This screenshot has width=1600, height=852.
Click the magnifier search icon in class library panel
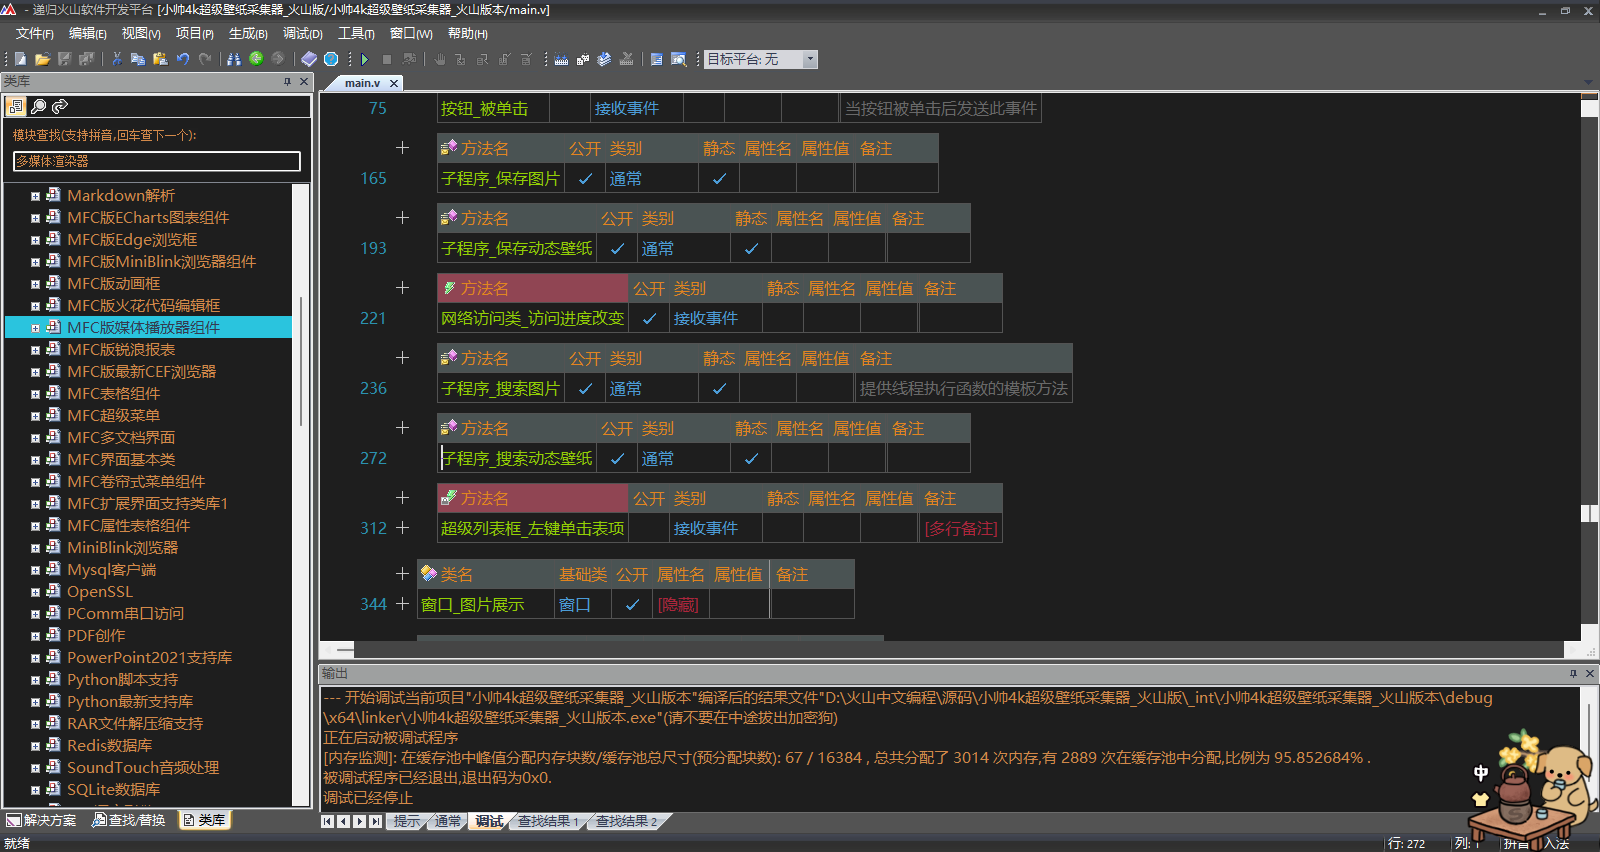point(38,106)
